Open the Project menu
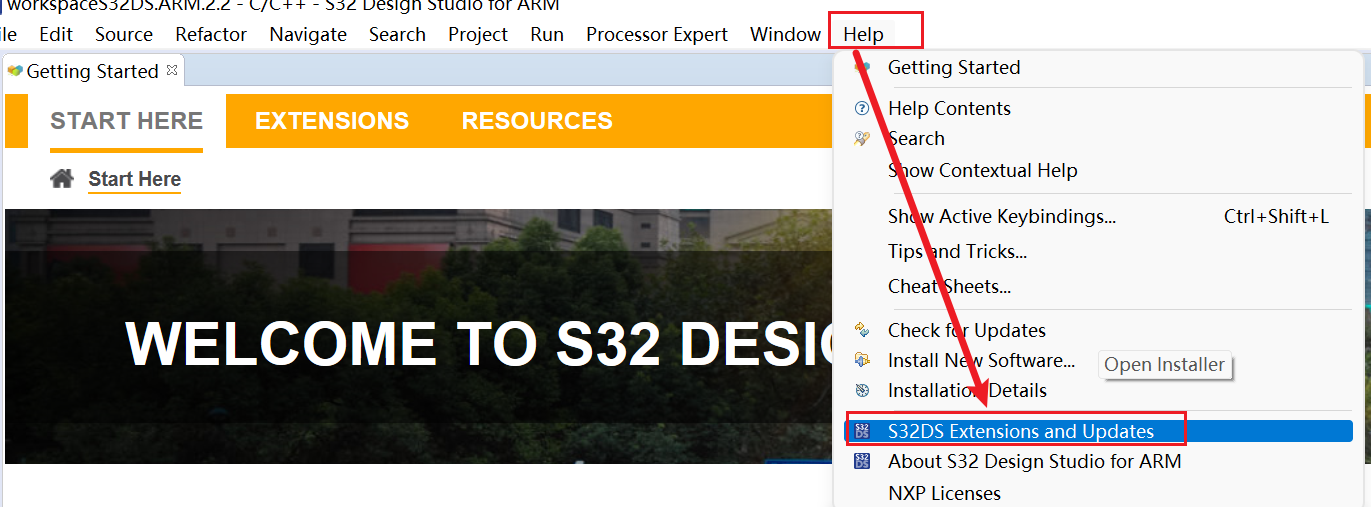The image size is (1371, 507). click(x=478, y=34)
